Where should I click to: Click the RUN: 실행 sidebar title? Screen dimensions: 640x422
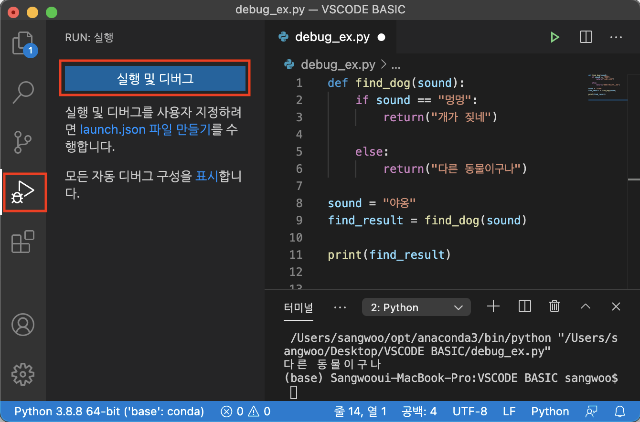(89, 38)
